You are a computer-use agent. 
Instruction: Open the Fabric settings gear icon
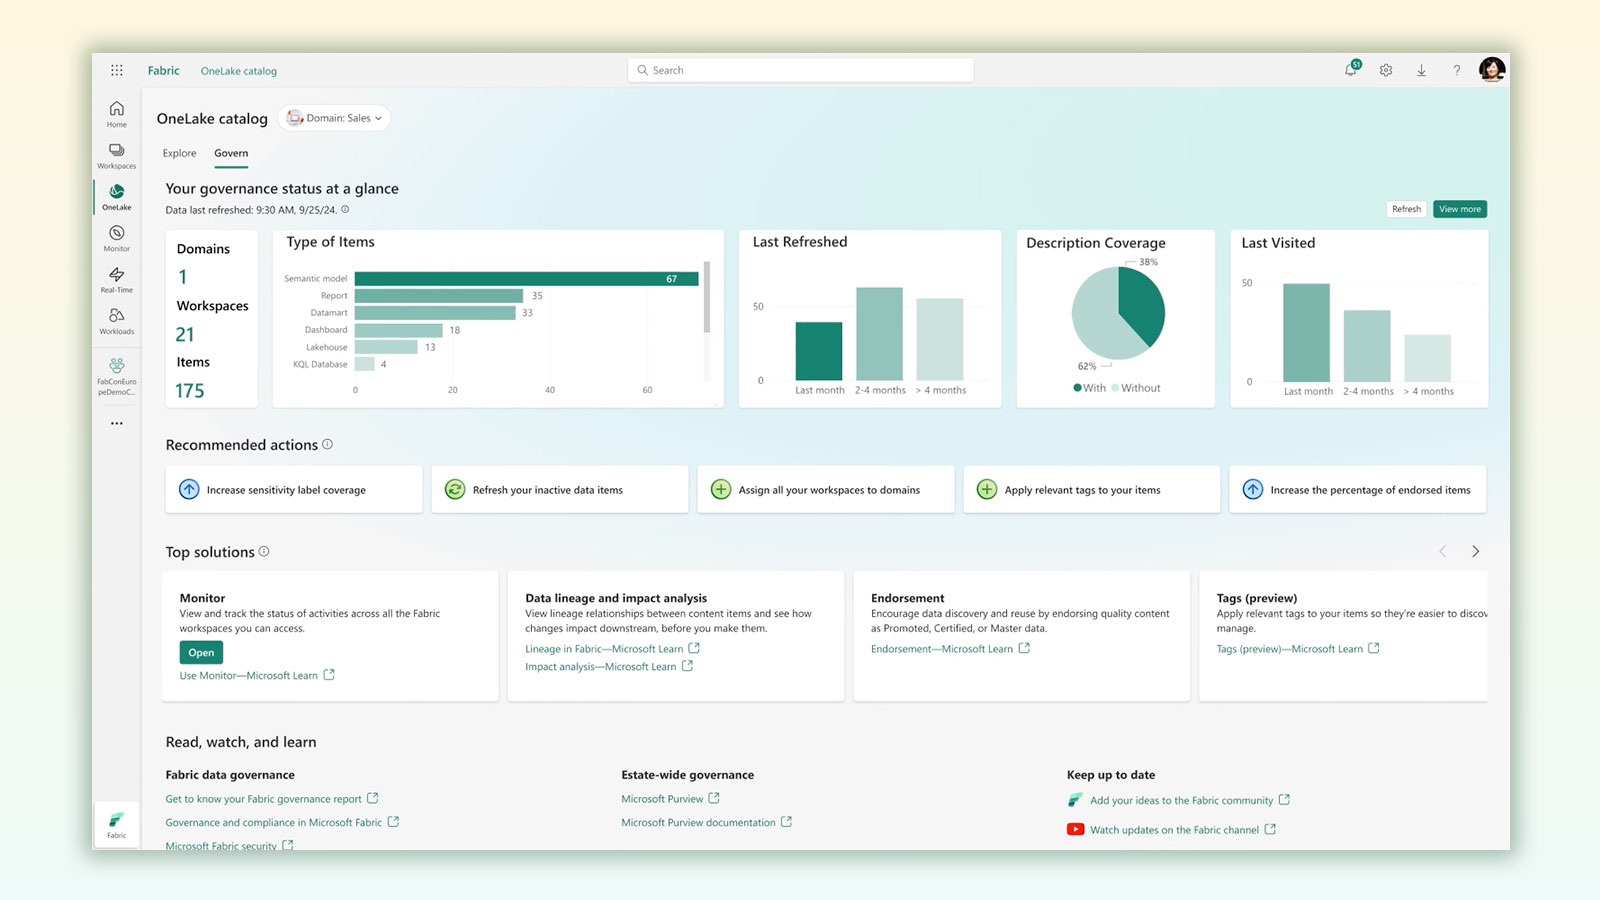click(1386, 70)
